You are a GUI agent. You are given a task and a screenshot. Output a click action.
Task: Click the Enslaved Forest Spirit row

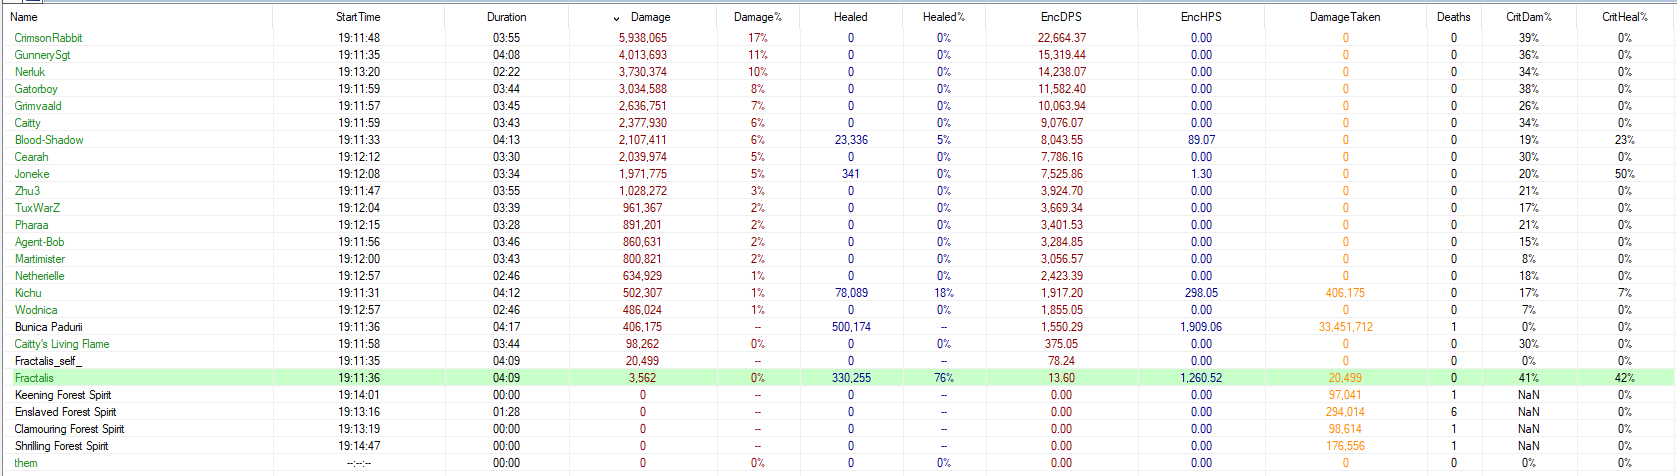tap(65, 412)
